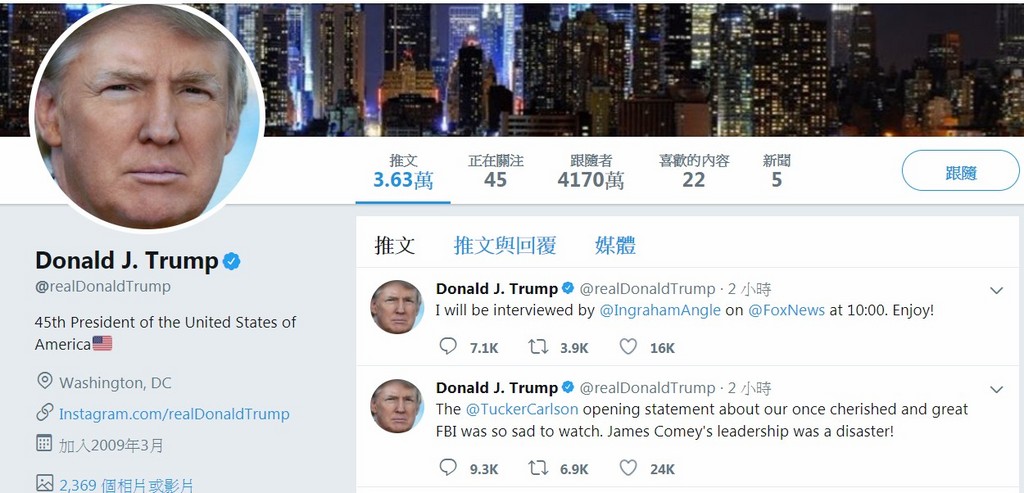
Task: Expand options chevron on the first tweet
Action: pos(996,291)
